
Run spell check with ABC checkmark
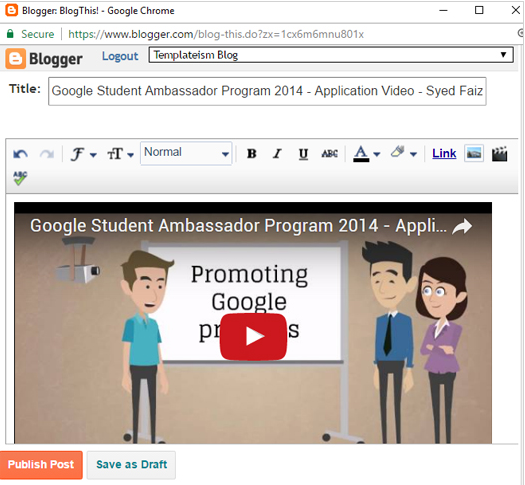click(20, 178)
